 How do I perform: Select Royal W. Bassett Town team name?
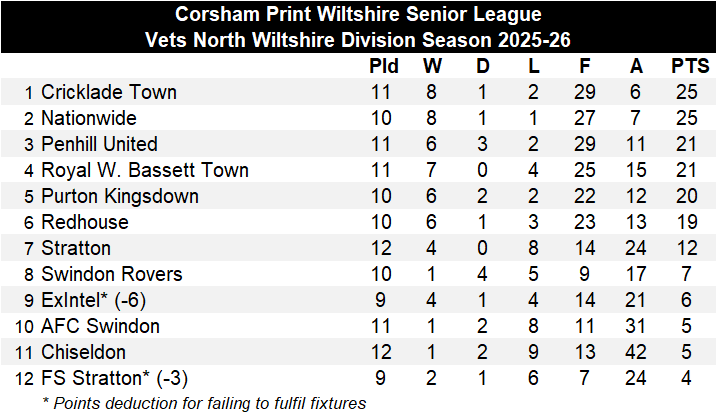(x=144, y=170)
